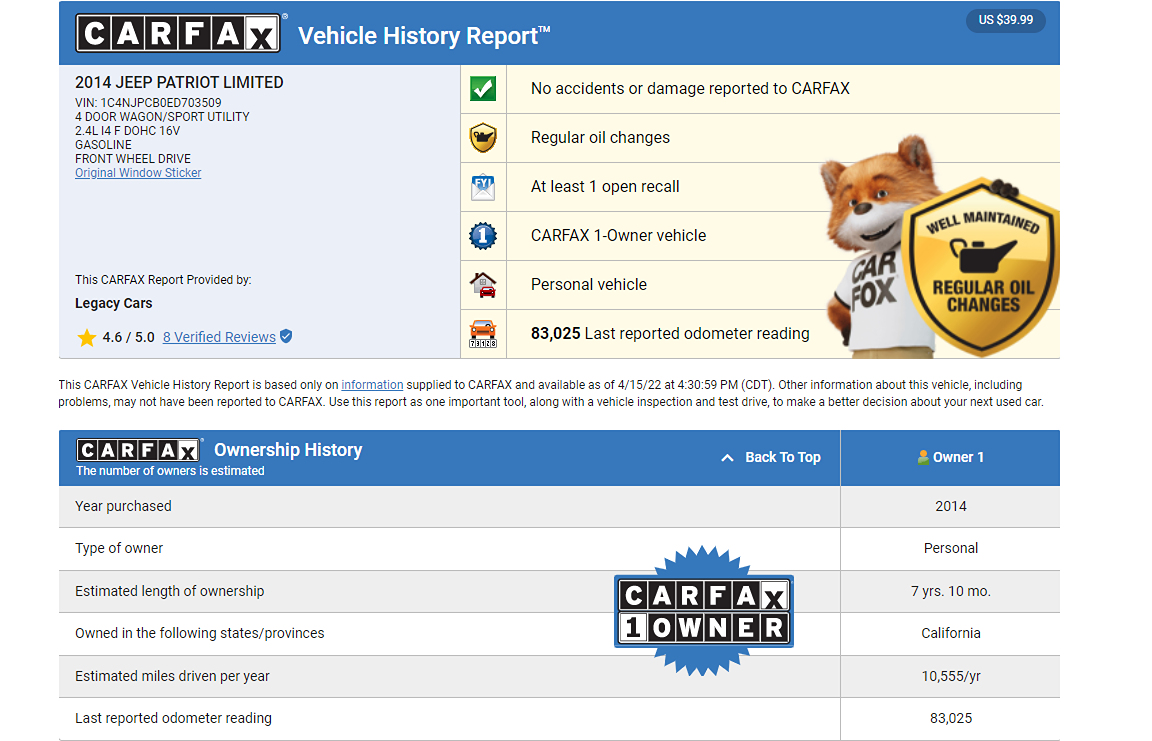Click the Ownership History CARFAX logo
The height and width of the screenshot is (741, 1152).
click(139, 451)
